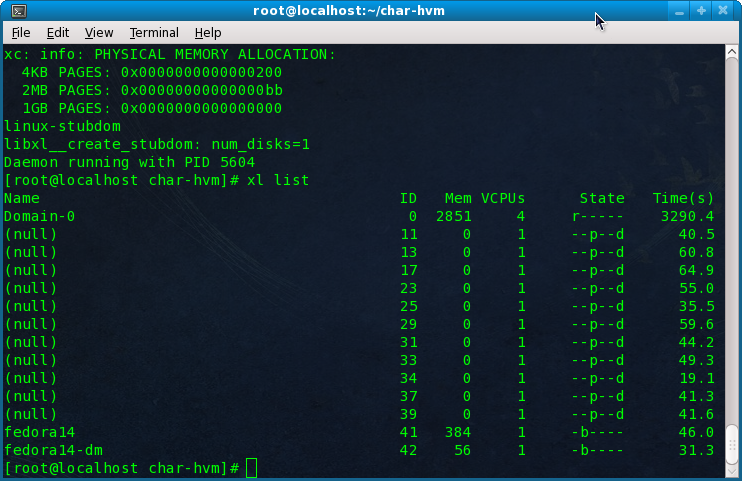Viewport: 742px width, 481px height.
Task: Open the File menu
Action: click(x=21, y=33)
